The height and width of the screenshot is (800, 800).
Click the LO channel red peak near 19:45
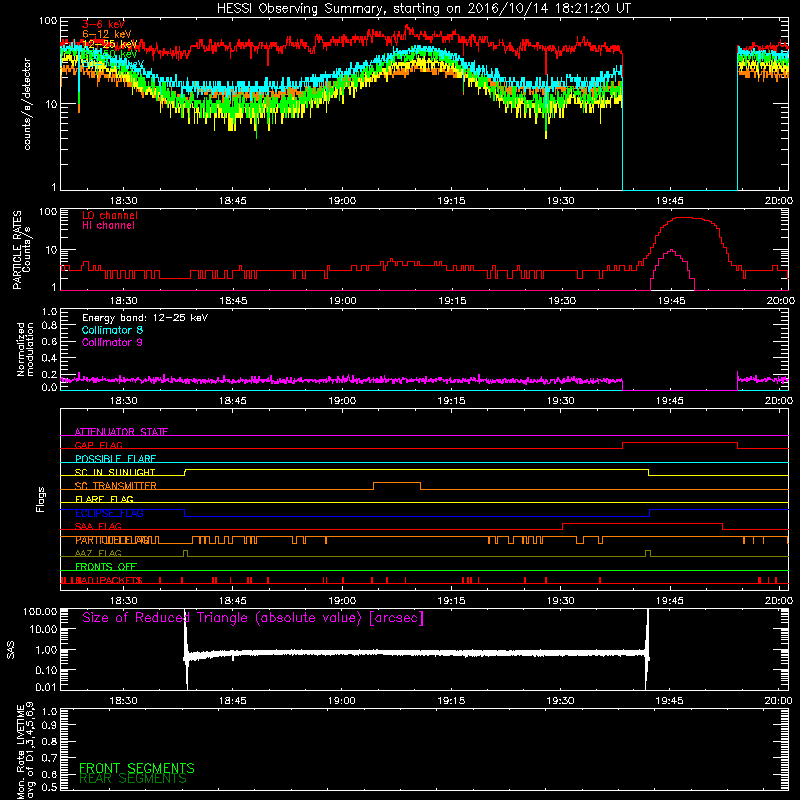(684, 218)
